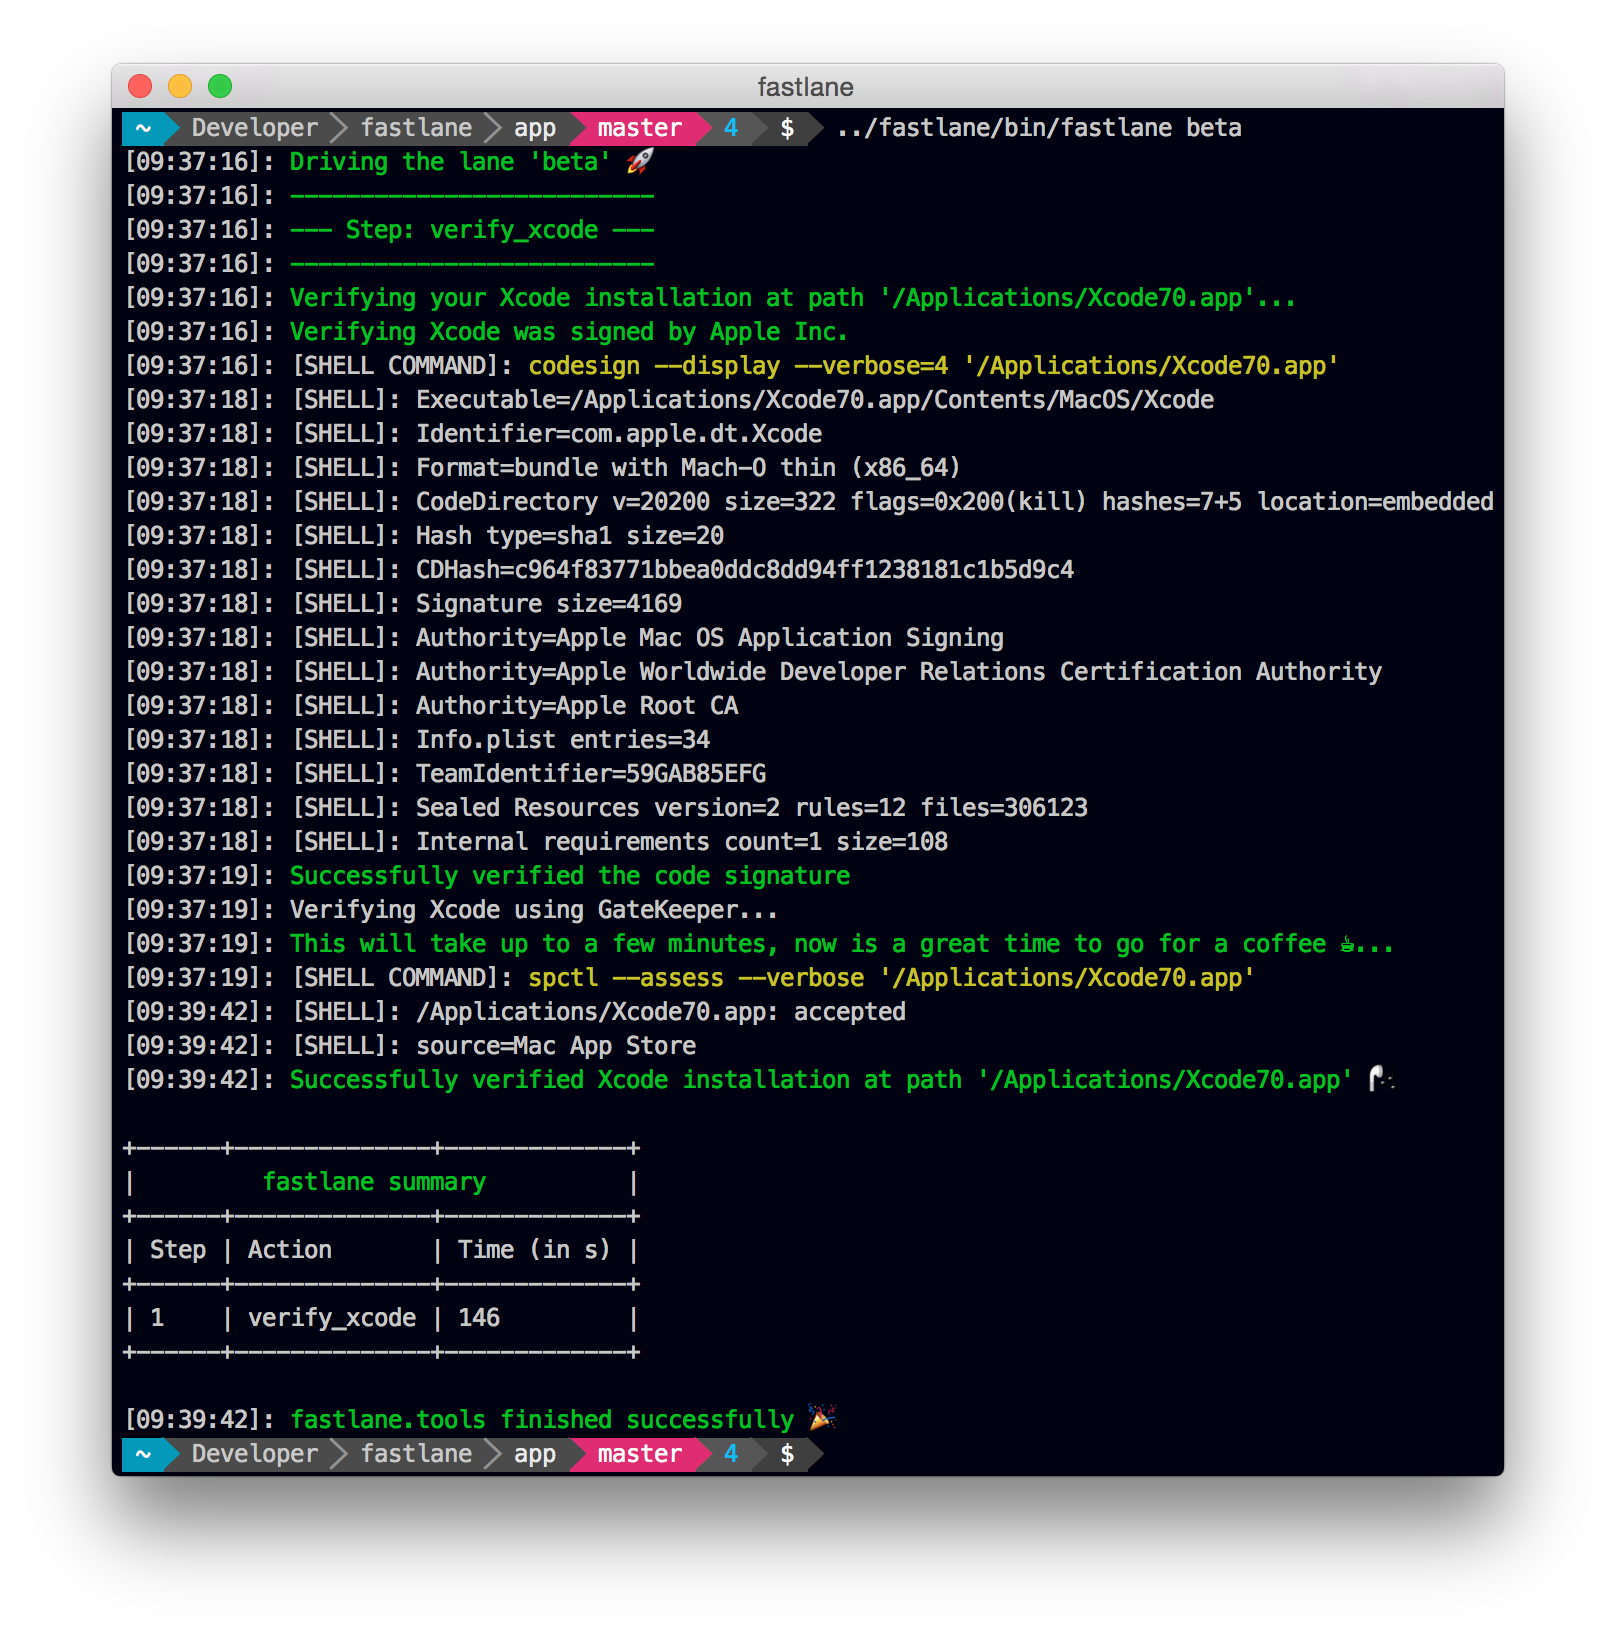Click 'Info.plist entries=34' text
The width and height of the screenshot is (1616, 1636).
click(563, 740)
